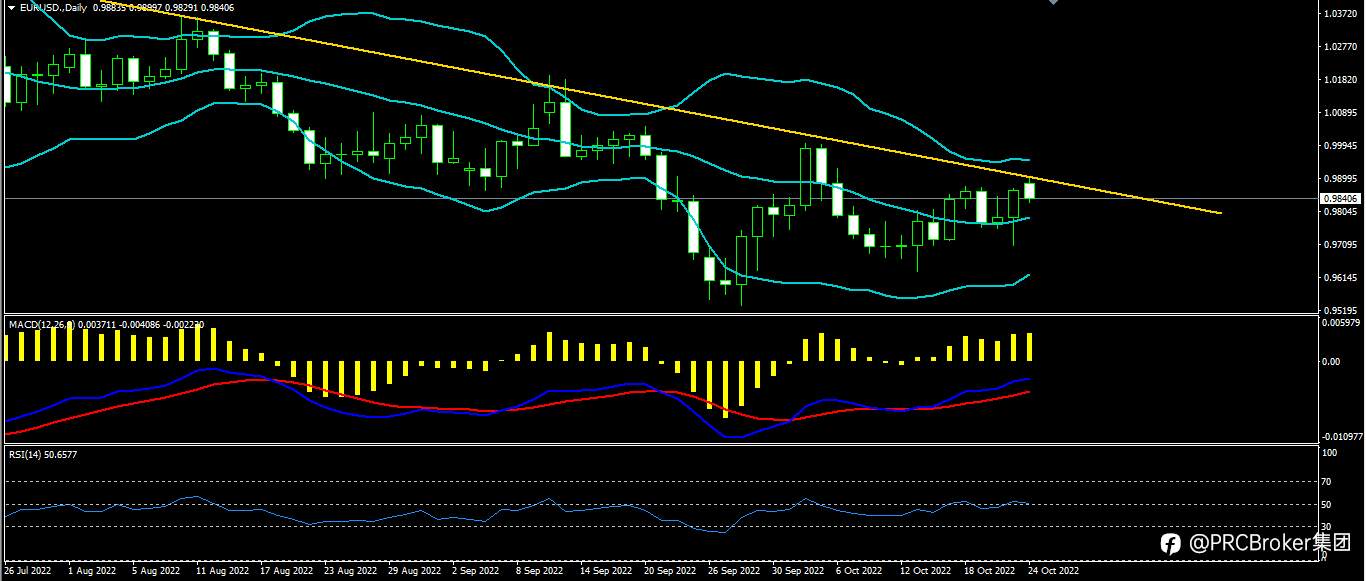Click the RSI scale label 70

(1327, 482)
